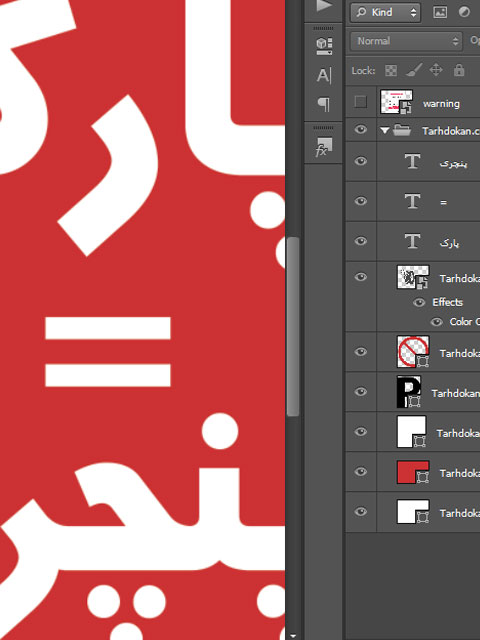Hide the red rectangle layer

(360, 471)
